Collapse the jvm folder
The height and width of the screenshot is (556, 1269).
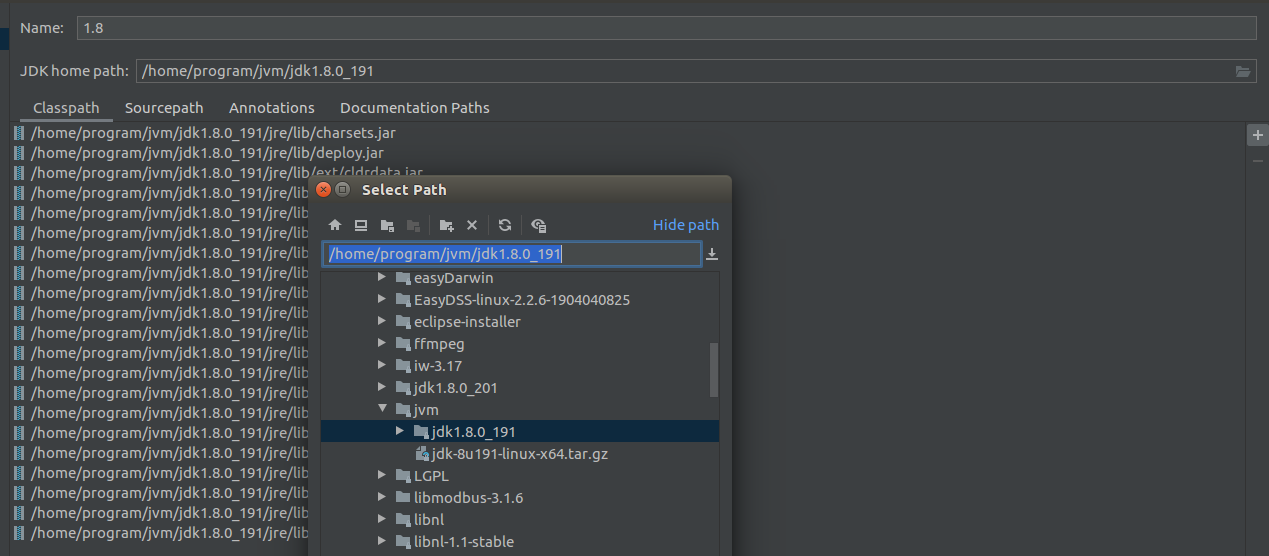click(382, 410)
